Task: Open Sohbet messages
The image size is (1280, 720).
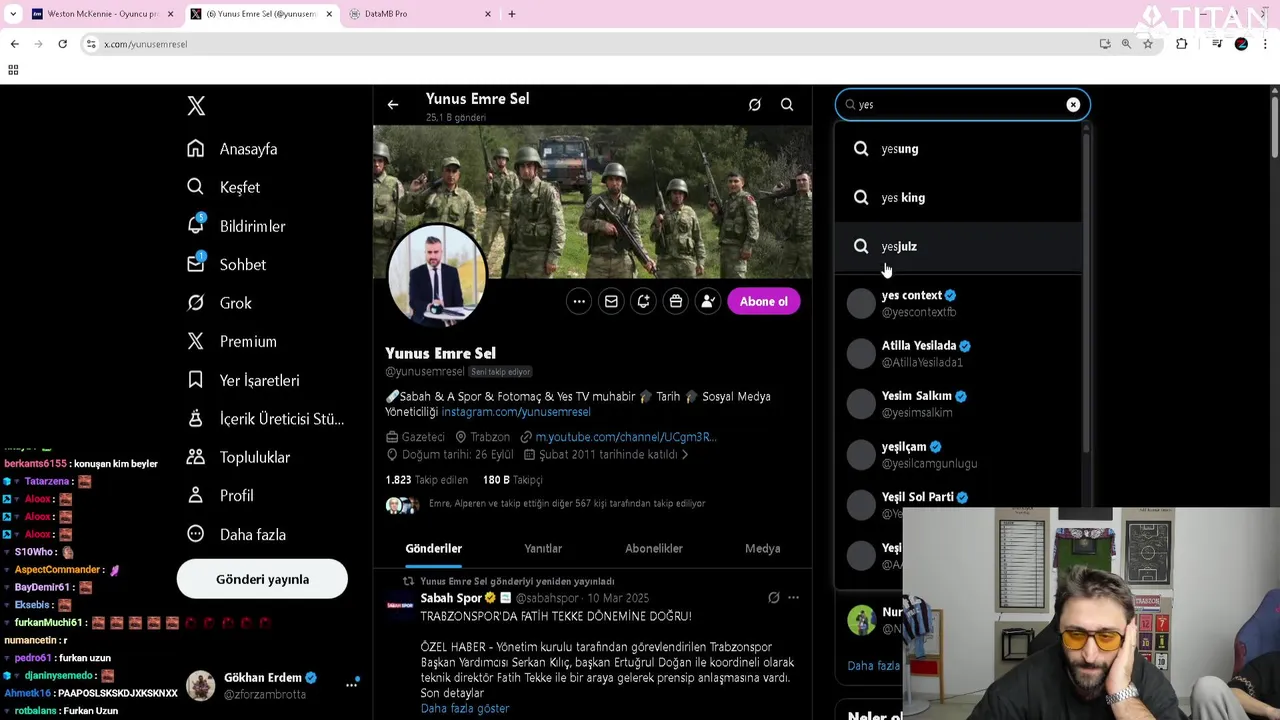Action: (x=226, y=264)
